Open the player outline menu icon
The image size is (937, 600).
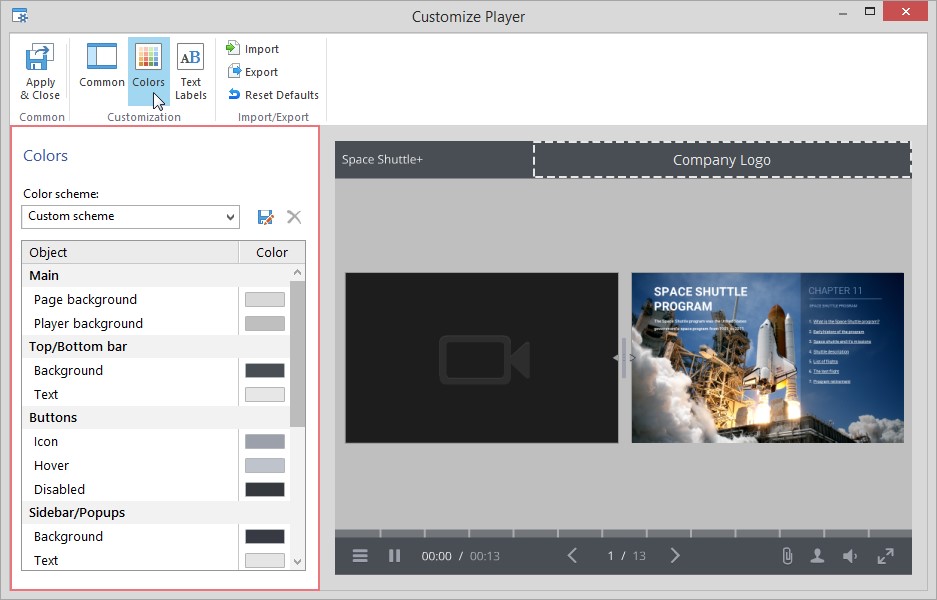pos(360,556)
